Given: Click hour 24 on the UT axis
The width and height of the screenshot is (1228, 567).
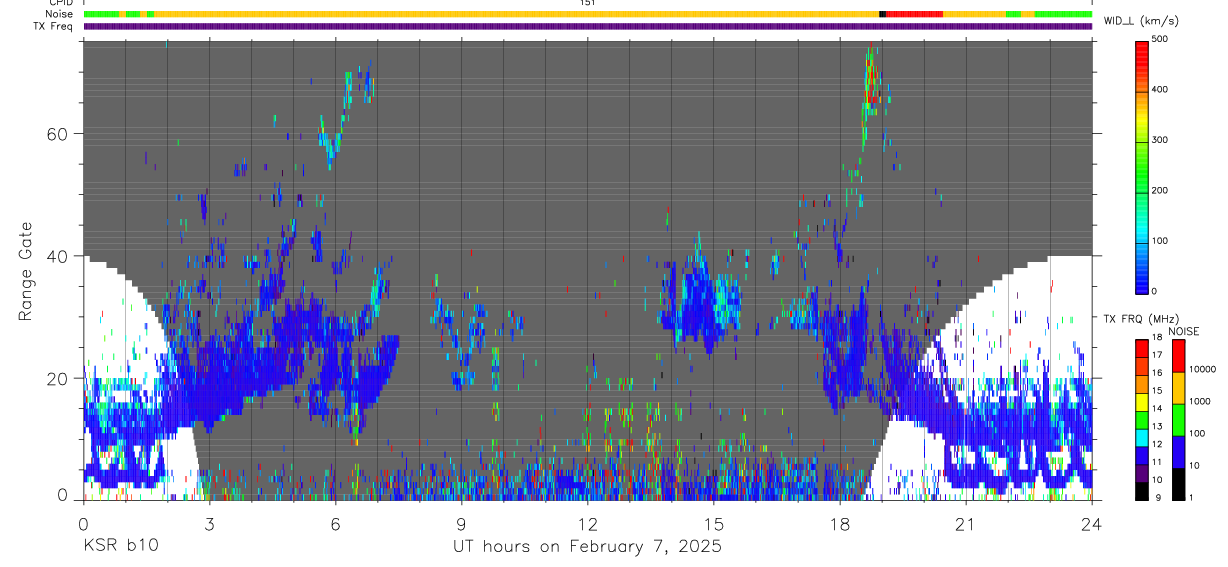Looking at the screenshot, I should [1091, 524].
